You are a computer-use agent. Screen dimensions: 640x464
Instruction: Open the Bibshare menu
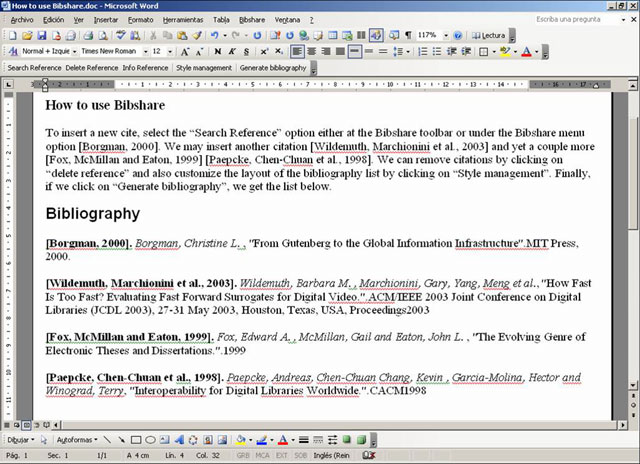(252, 20)
